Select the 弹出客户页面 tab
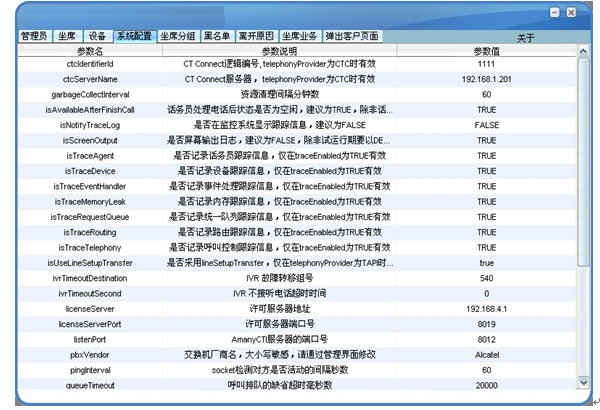The height and width of the screenshot is (410, 600). coord(352,36)
